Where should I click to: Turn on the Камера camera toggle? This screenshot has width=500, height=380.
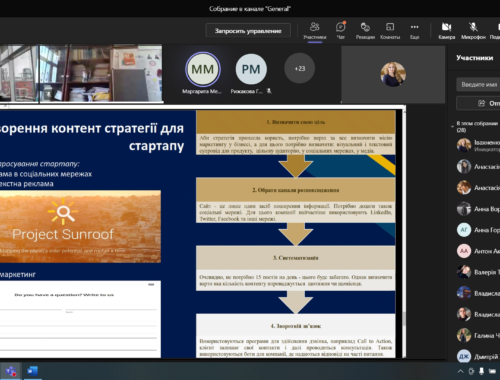pos(446,31)
